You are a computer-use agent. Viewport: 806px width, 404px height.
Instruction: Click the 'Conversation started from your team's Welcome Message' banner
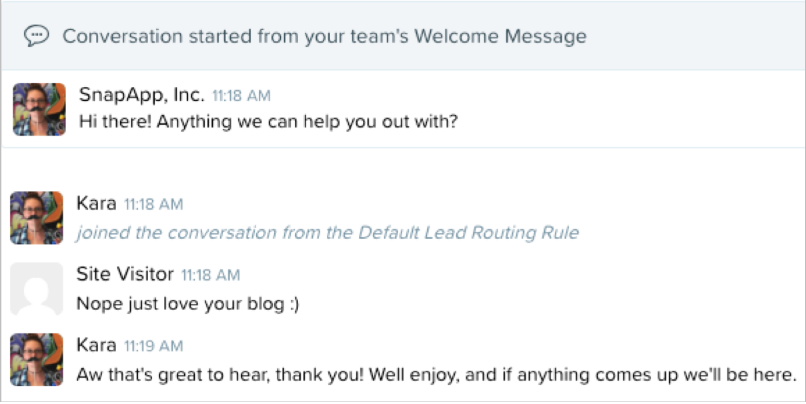[x=403, y=36]
